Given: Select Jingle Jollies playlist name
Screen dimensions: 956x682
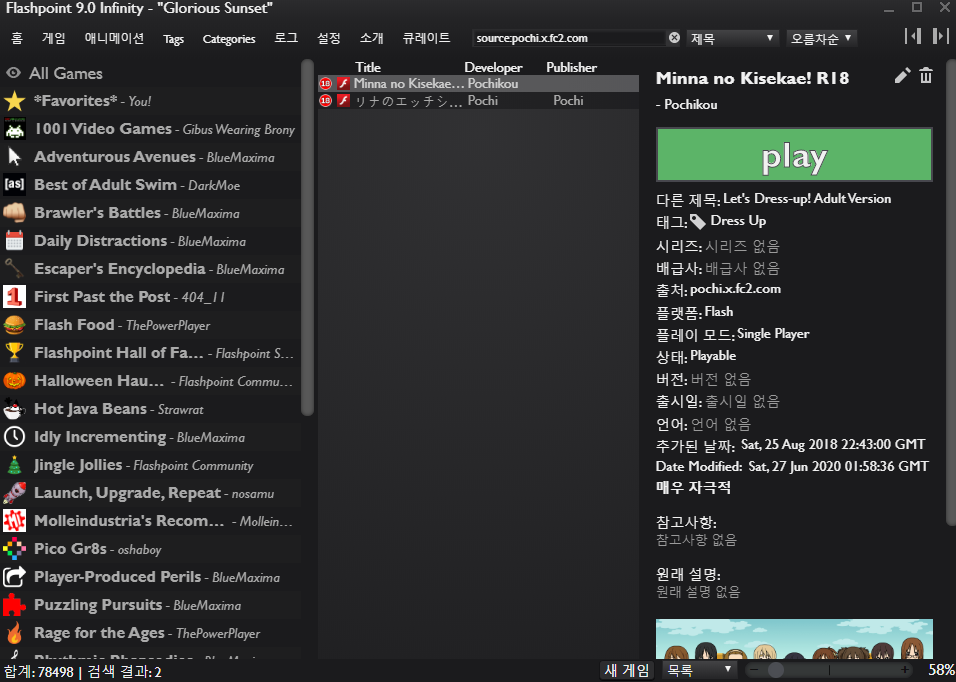Looking at the screenshot, I should coord(78,465).
